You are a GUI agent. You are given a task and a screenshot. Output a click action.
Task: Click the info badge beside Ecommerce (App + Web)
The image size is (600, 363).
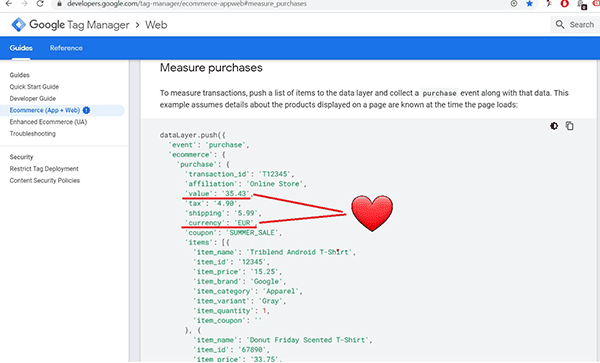pyautogui.click(x=86, y=110)
